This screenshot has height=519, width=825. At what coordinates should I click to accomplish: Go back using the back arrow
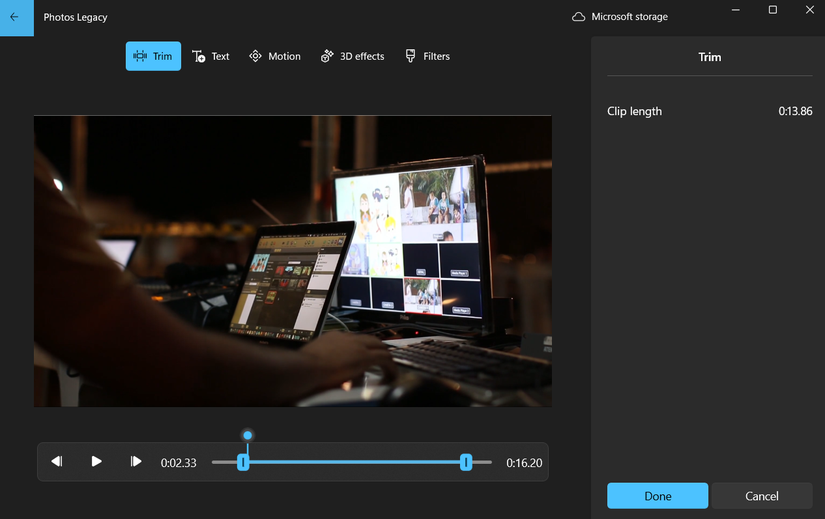[14, 17]
